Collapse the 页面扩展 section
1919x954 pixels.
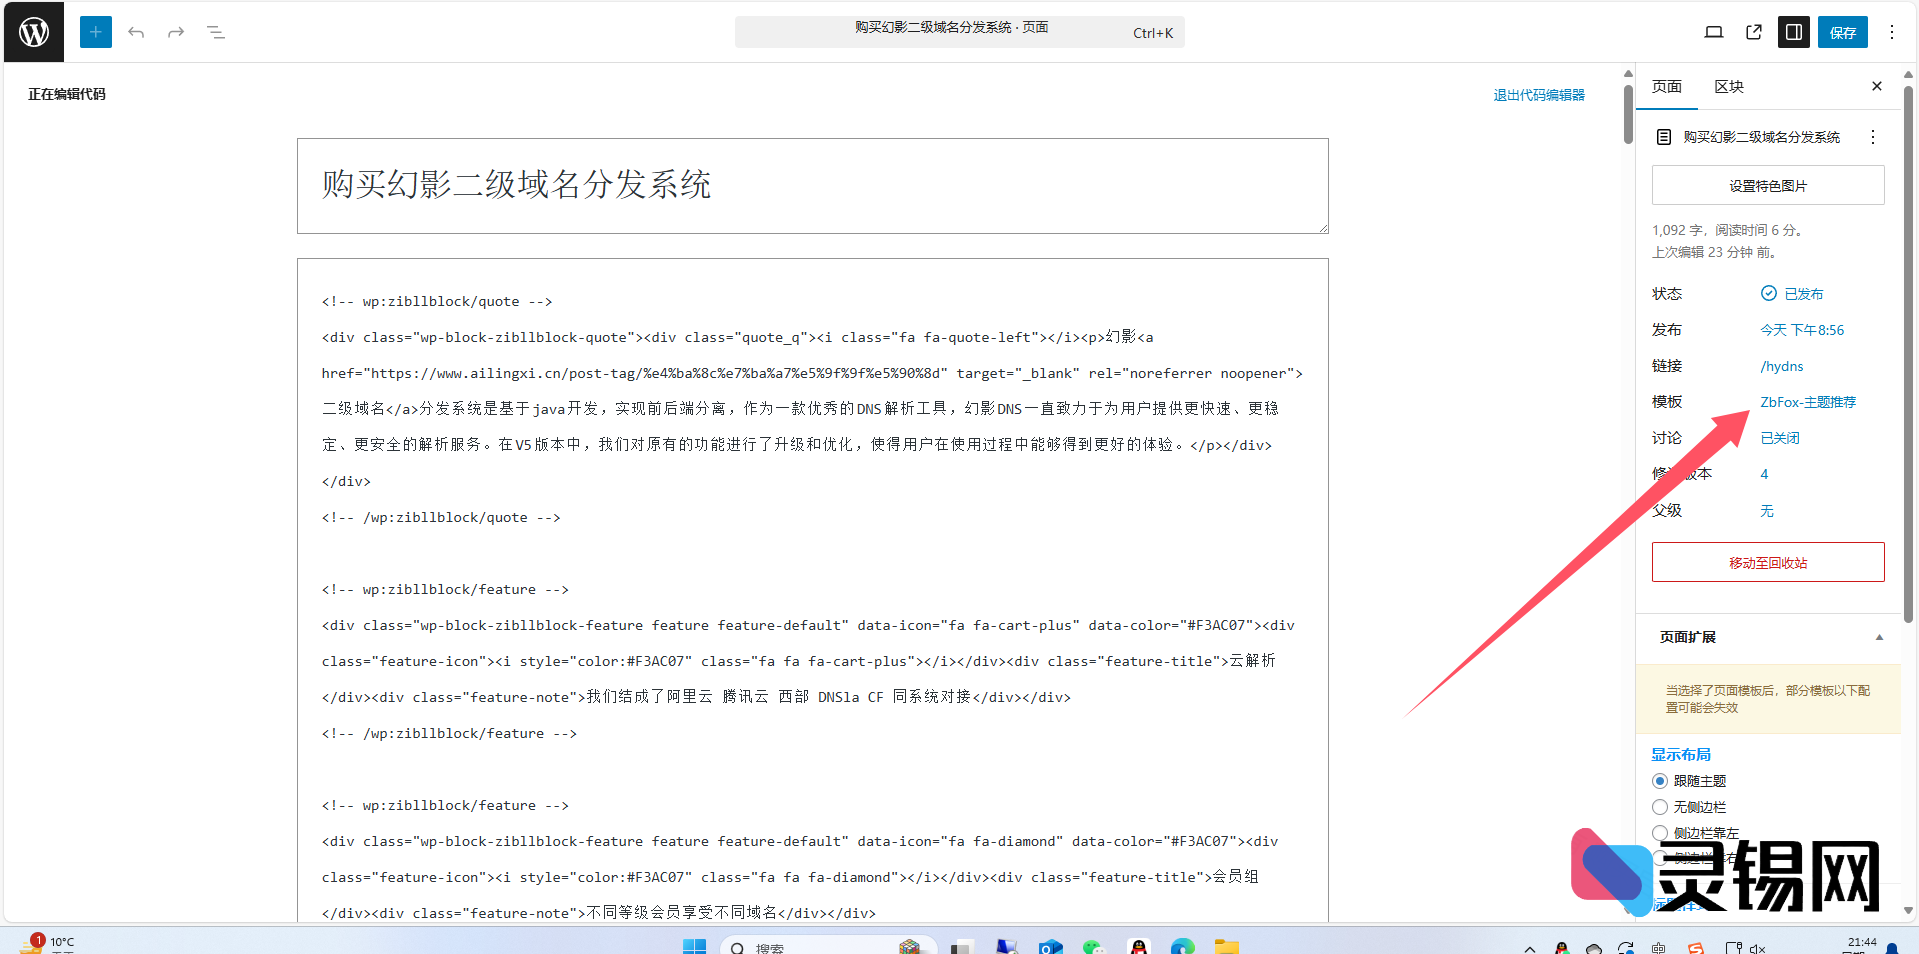click(x=1877, y=638)
